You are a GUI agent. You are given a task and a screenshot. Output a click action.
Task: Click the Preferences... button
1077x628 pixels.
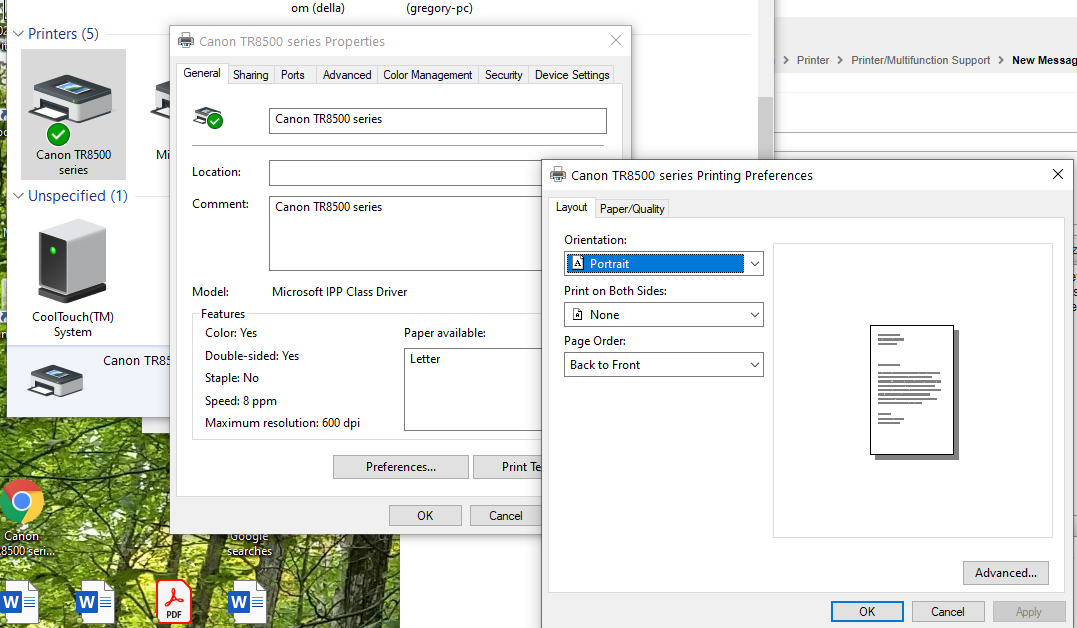click(x=400, y=467)
